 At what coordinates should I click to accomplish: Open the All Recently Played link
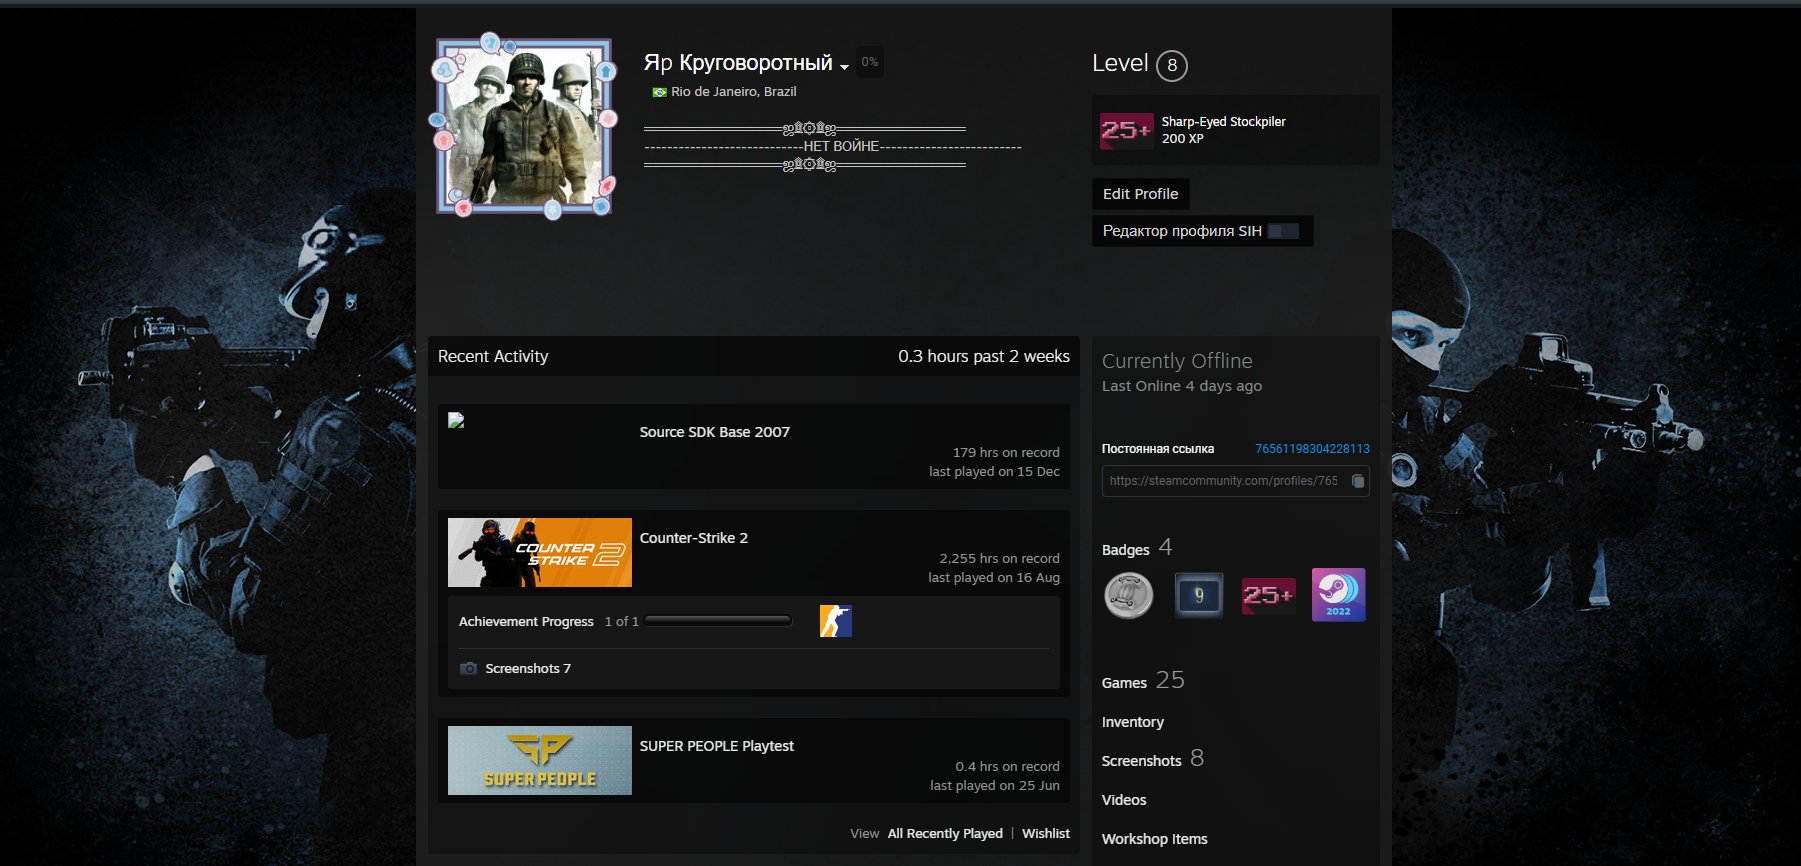[x=945, y=834]
